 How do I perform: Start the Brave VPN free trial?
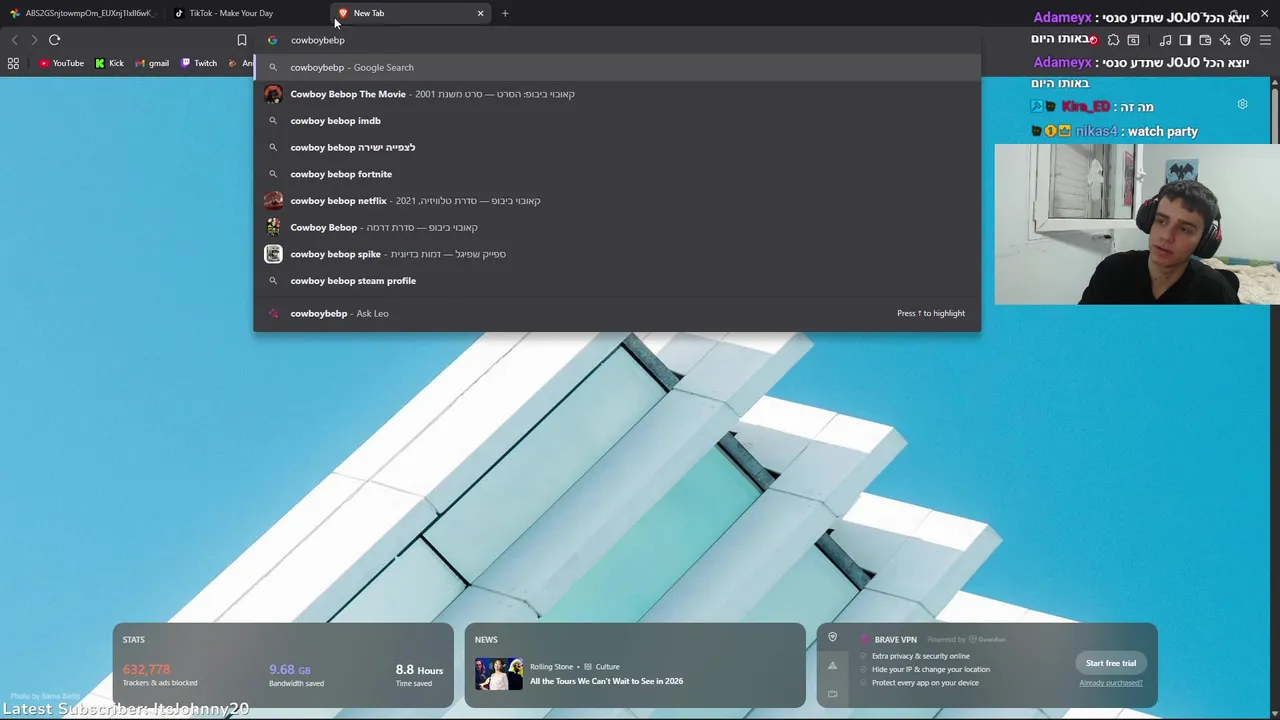[x=1111, y=663]
